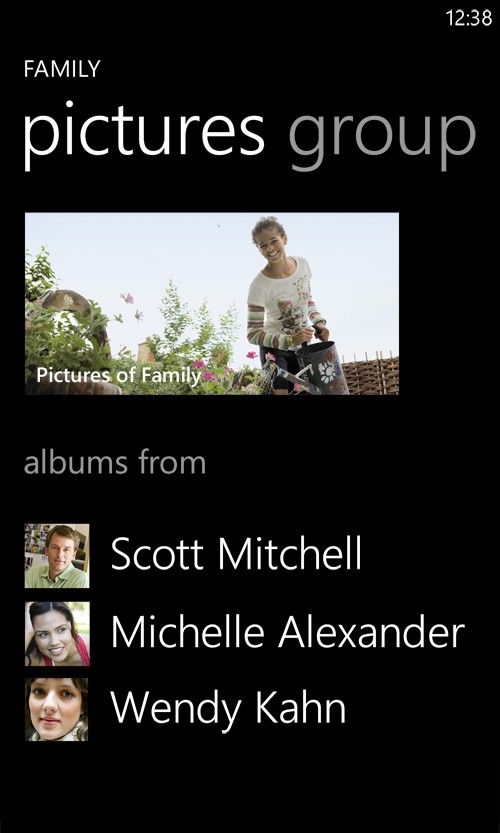Tap Scott Mitchell's profile photo
The width and height of the screenshot is (500, 833).
57,556
